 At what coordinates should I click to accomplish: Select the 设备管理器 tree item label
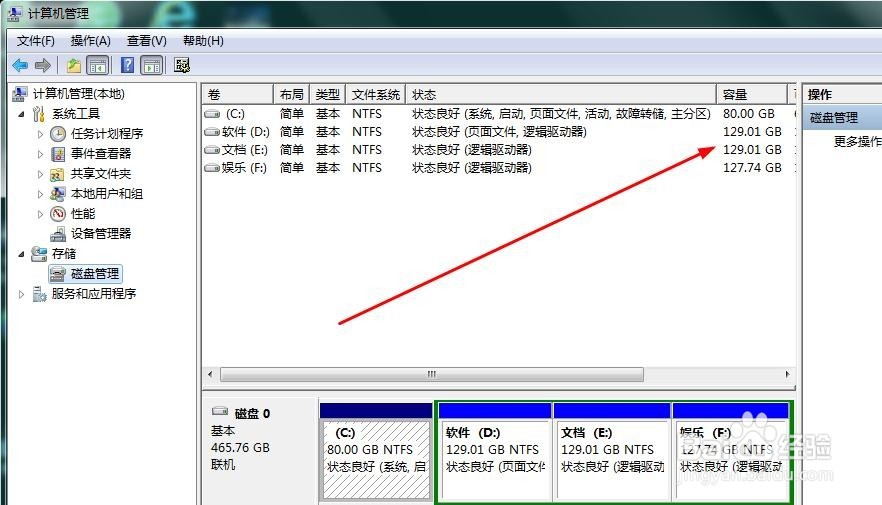101,234
